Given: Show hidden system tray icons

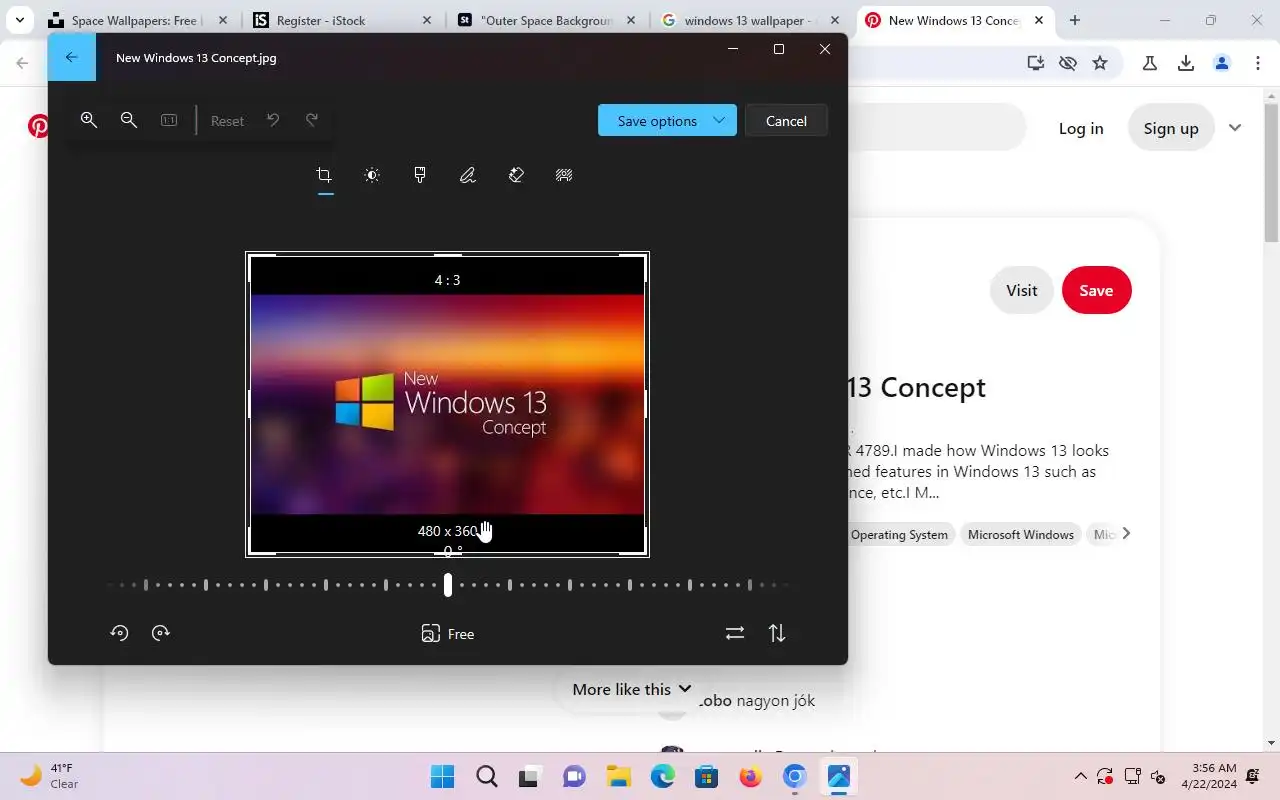Looking at the screenshot, I should (1080, 776).
